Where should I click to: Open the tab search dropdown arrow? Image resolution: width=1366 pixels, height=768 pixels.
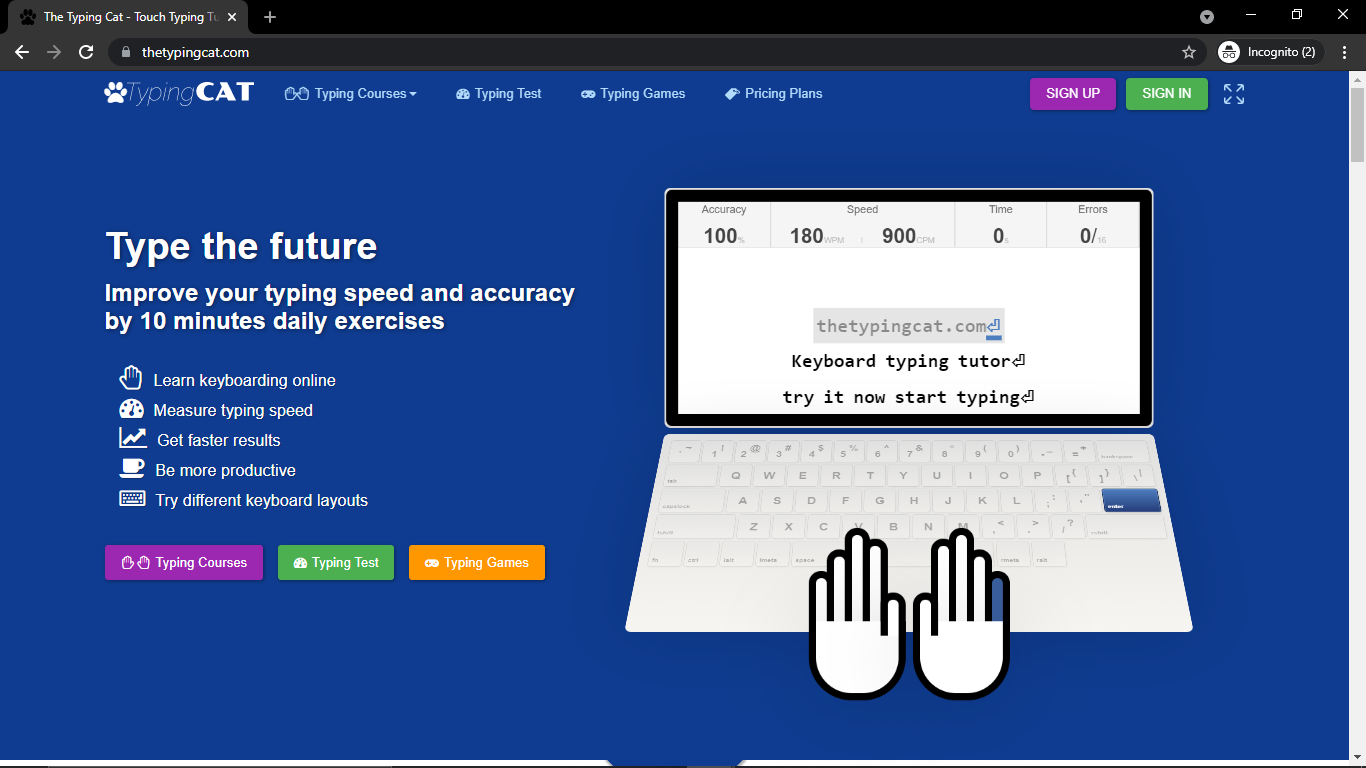point(1207,17)
